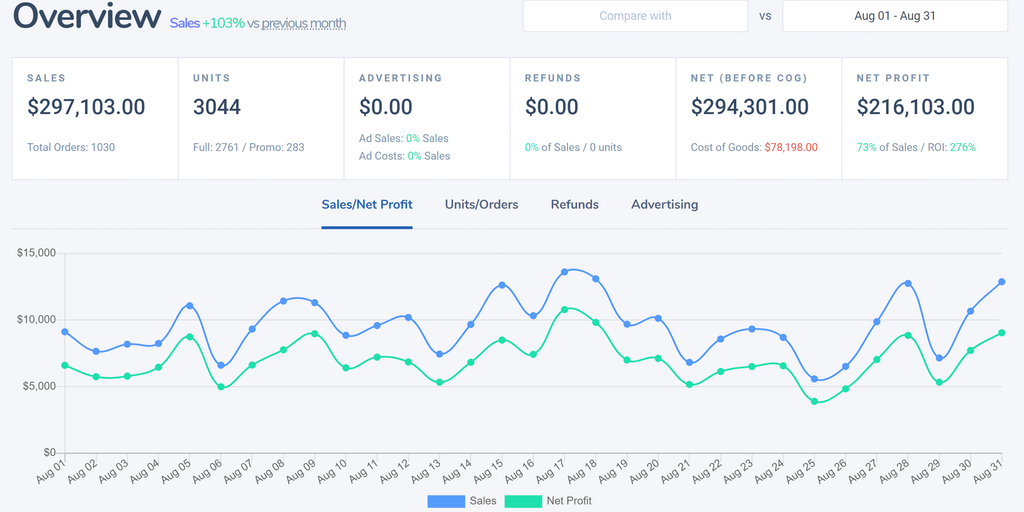Open the Aug 01 - Aug 31 date range picker
This screenshot has height=512, width=1024.
(x=894, y=16)
